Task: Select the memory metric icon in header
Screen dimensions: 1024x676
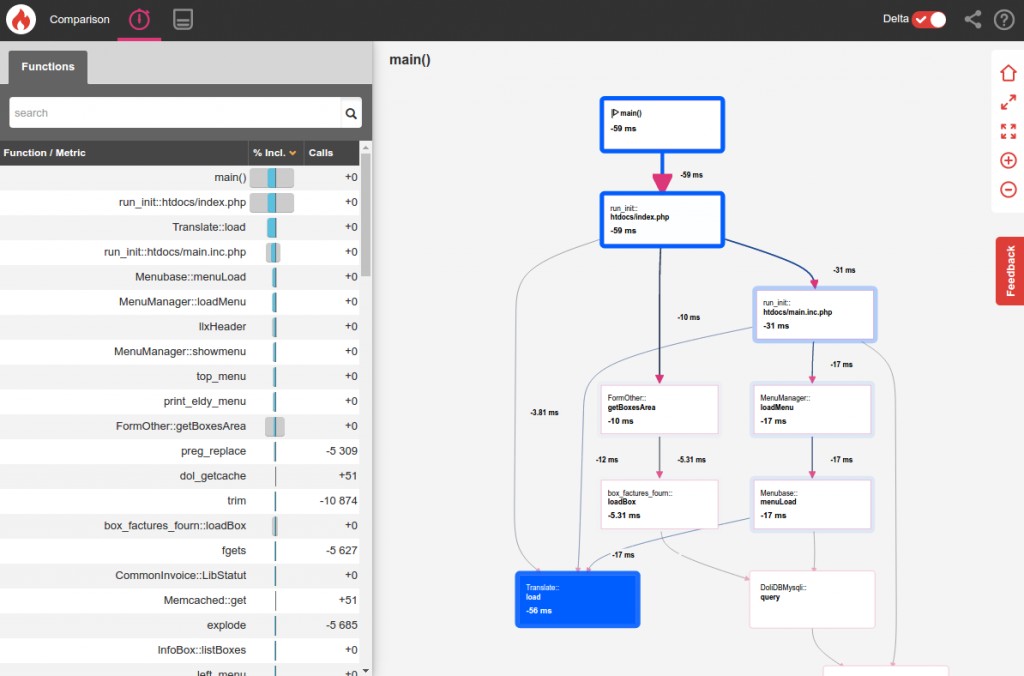Action: [183, 20]
